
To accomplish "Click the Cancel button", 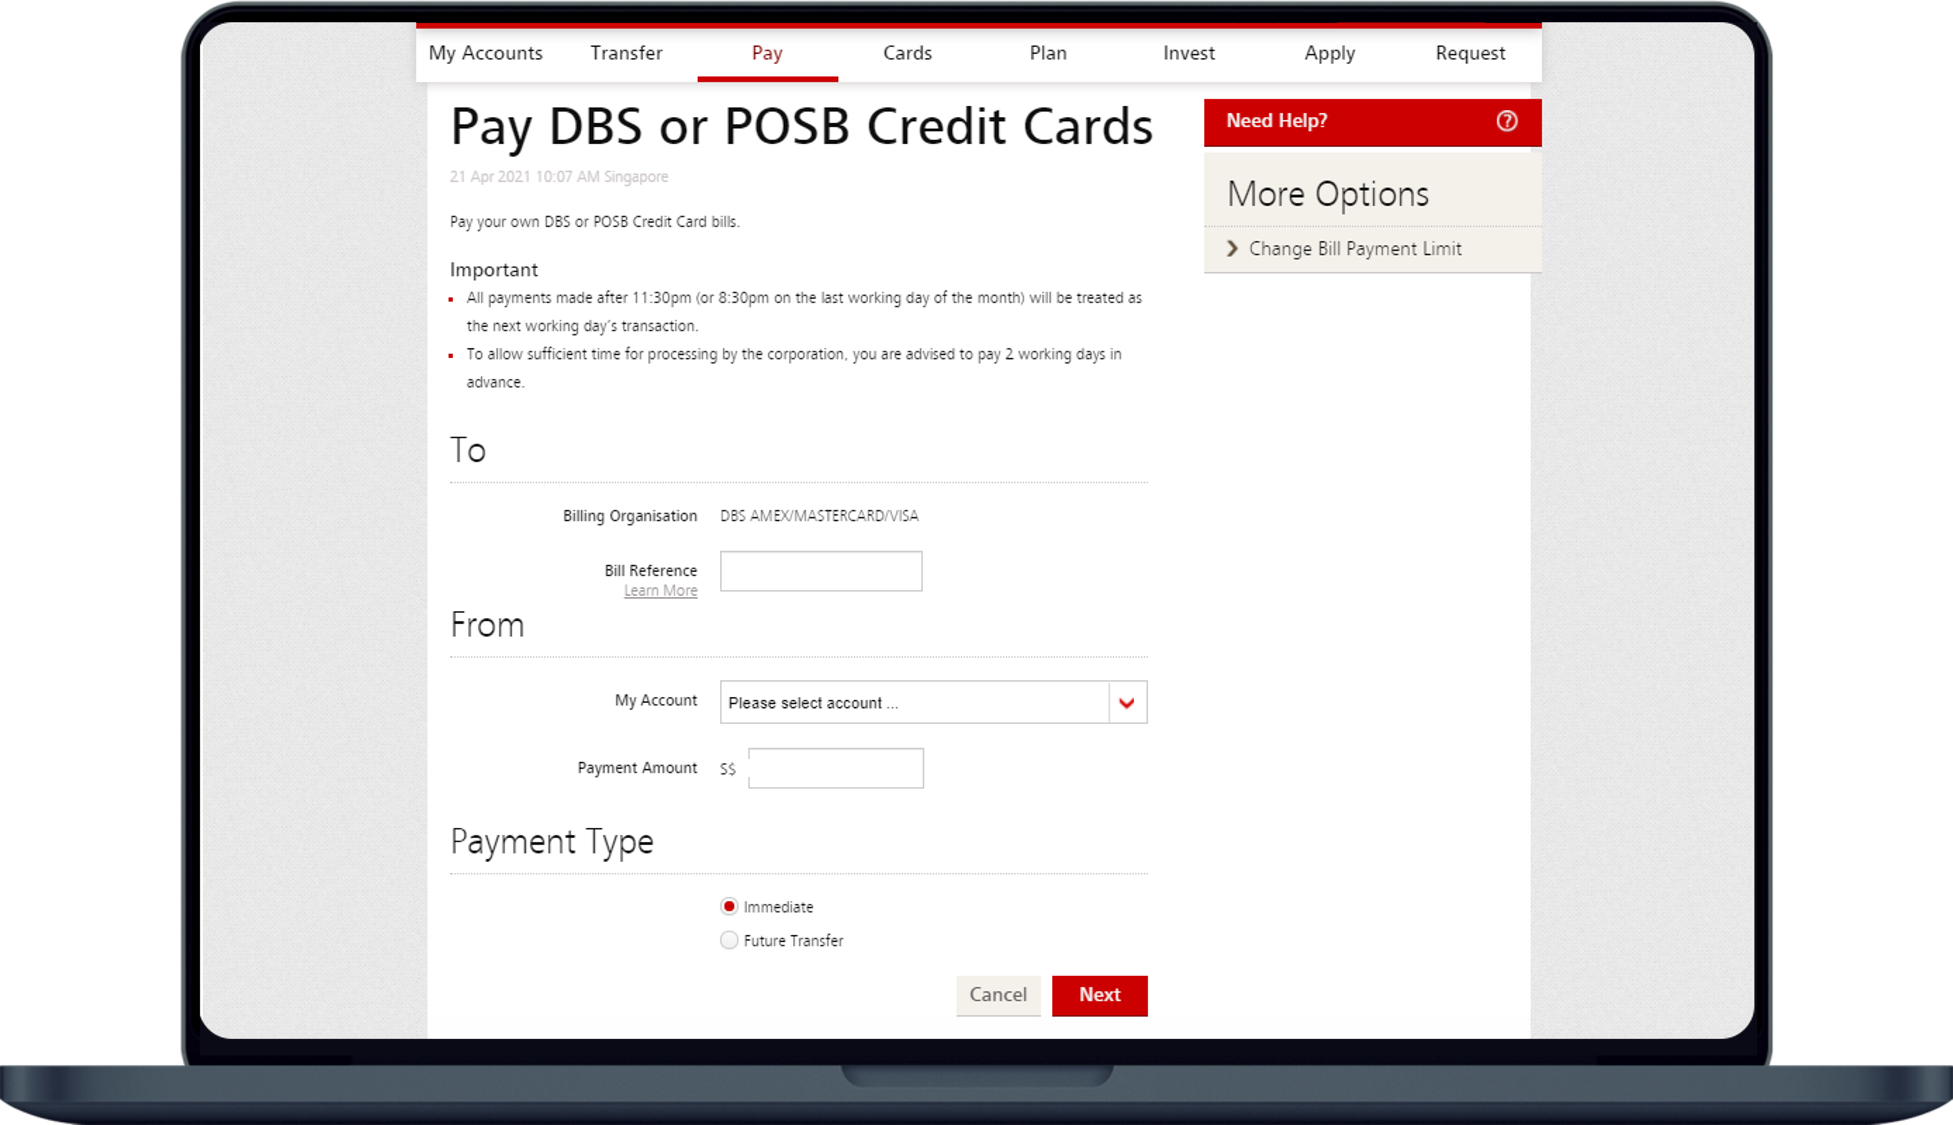I will click(x=999, y=995).
